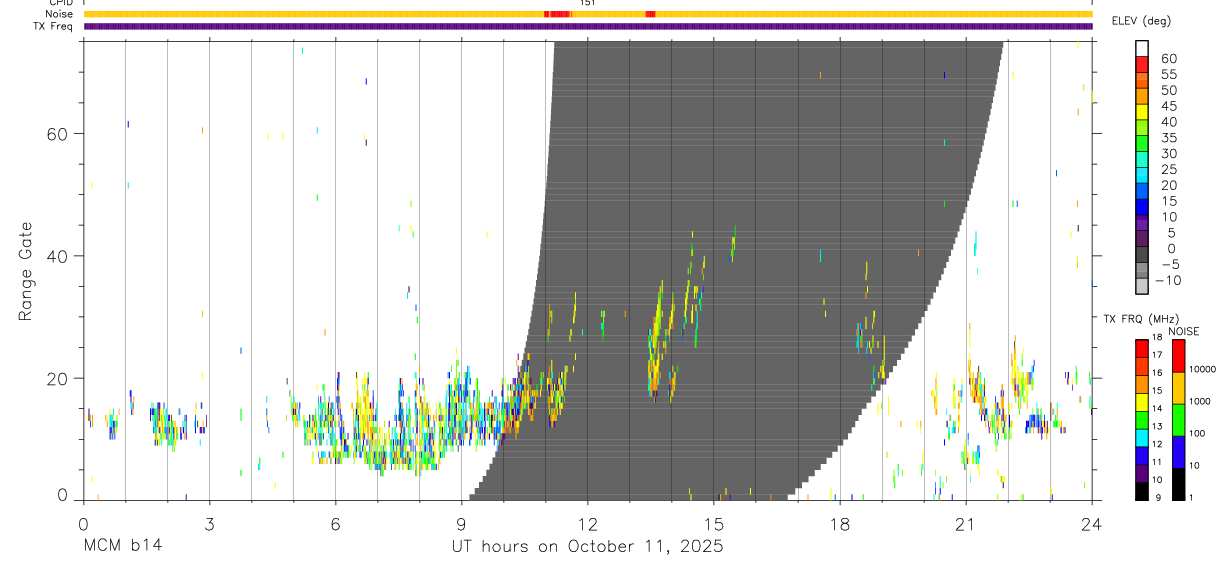This screenshot has width=1228, height=567.
Task: Click 'UT hours on October 11, 2025' label
Action: 588,547
